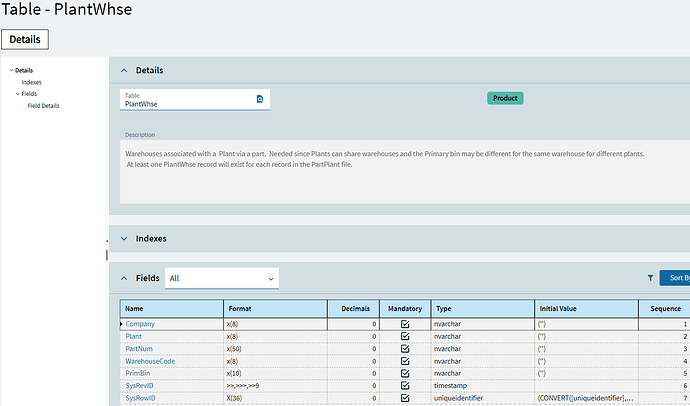
Task: Select Field Details in the navigation tree
Action: tap(43, 106)
